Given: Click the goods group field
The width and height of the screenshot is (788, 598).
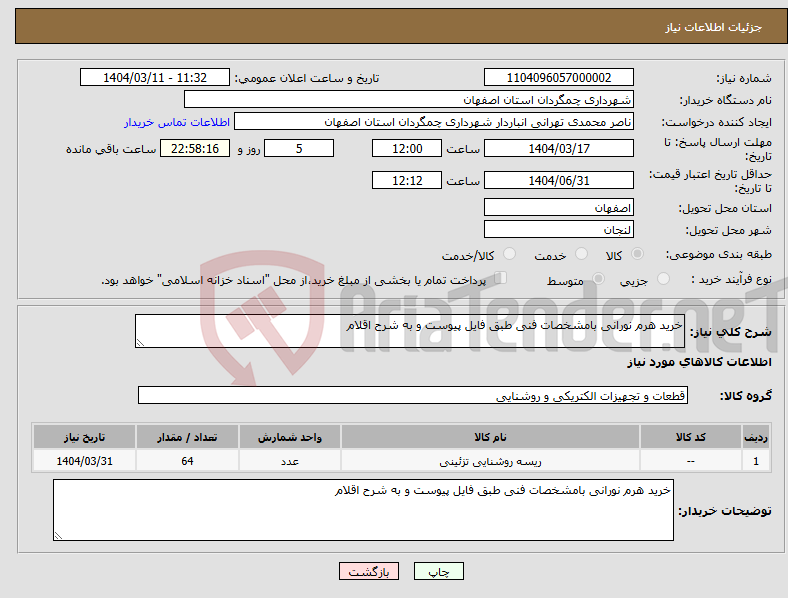Looking at the screenshot, I should 413,395.
